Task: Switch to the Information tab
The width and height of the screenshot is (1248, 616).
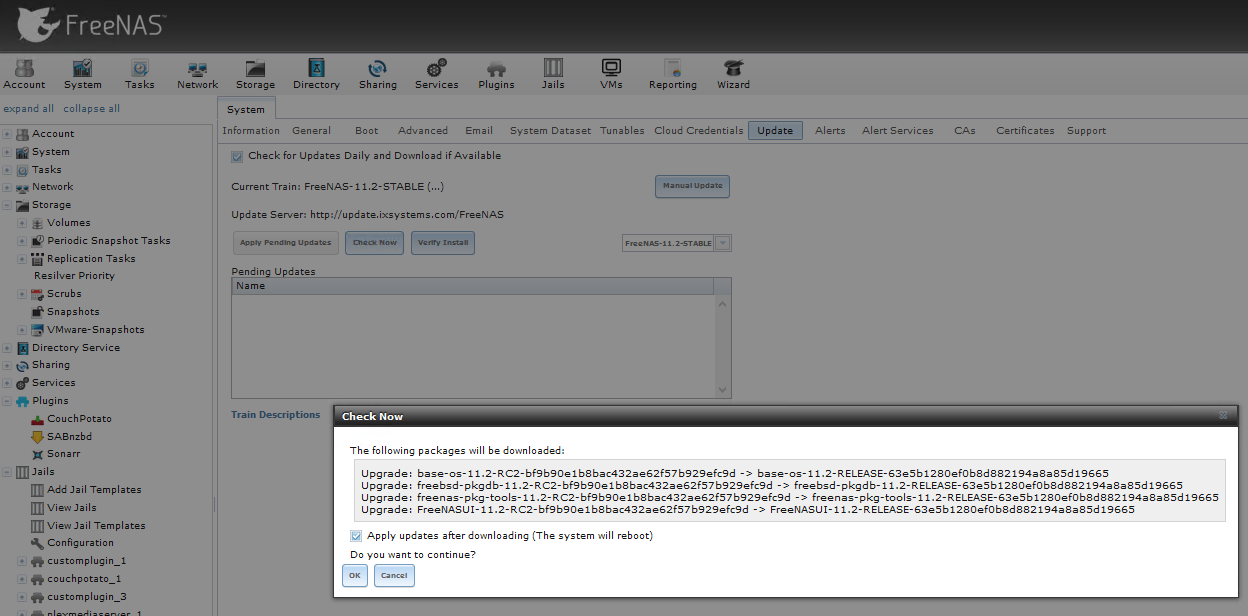Action: [x=251, y=131]
